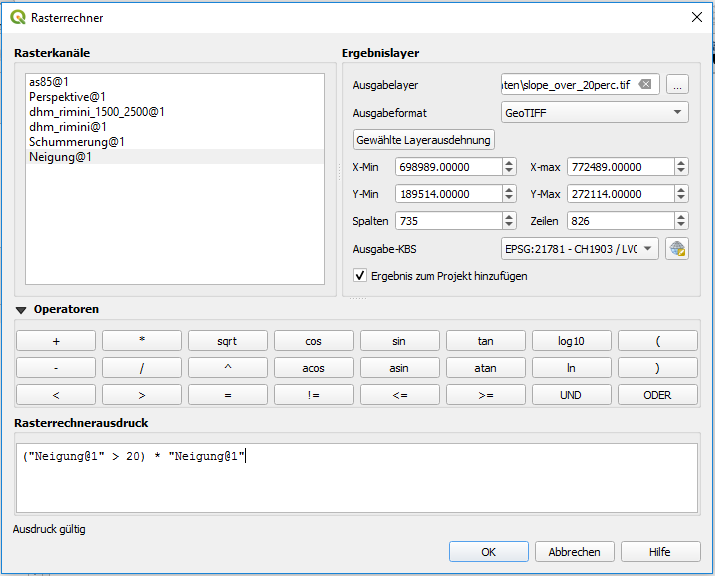Insert the sqrt operator
The image size is (715, 576).
point(227,341)
